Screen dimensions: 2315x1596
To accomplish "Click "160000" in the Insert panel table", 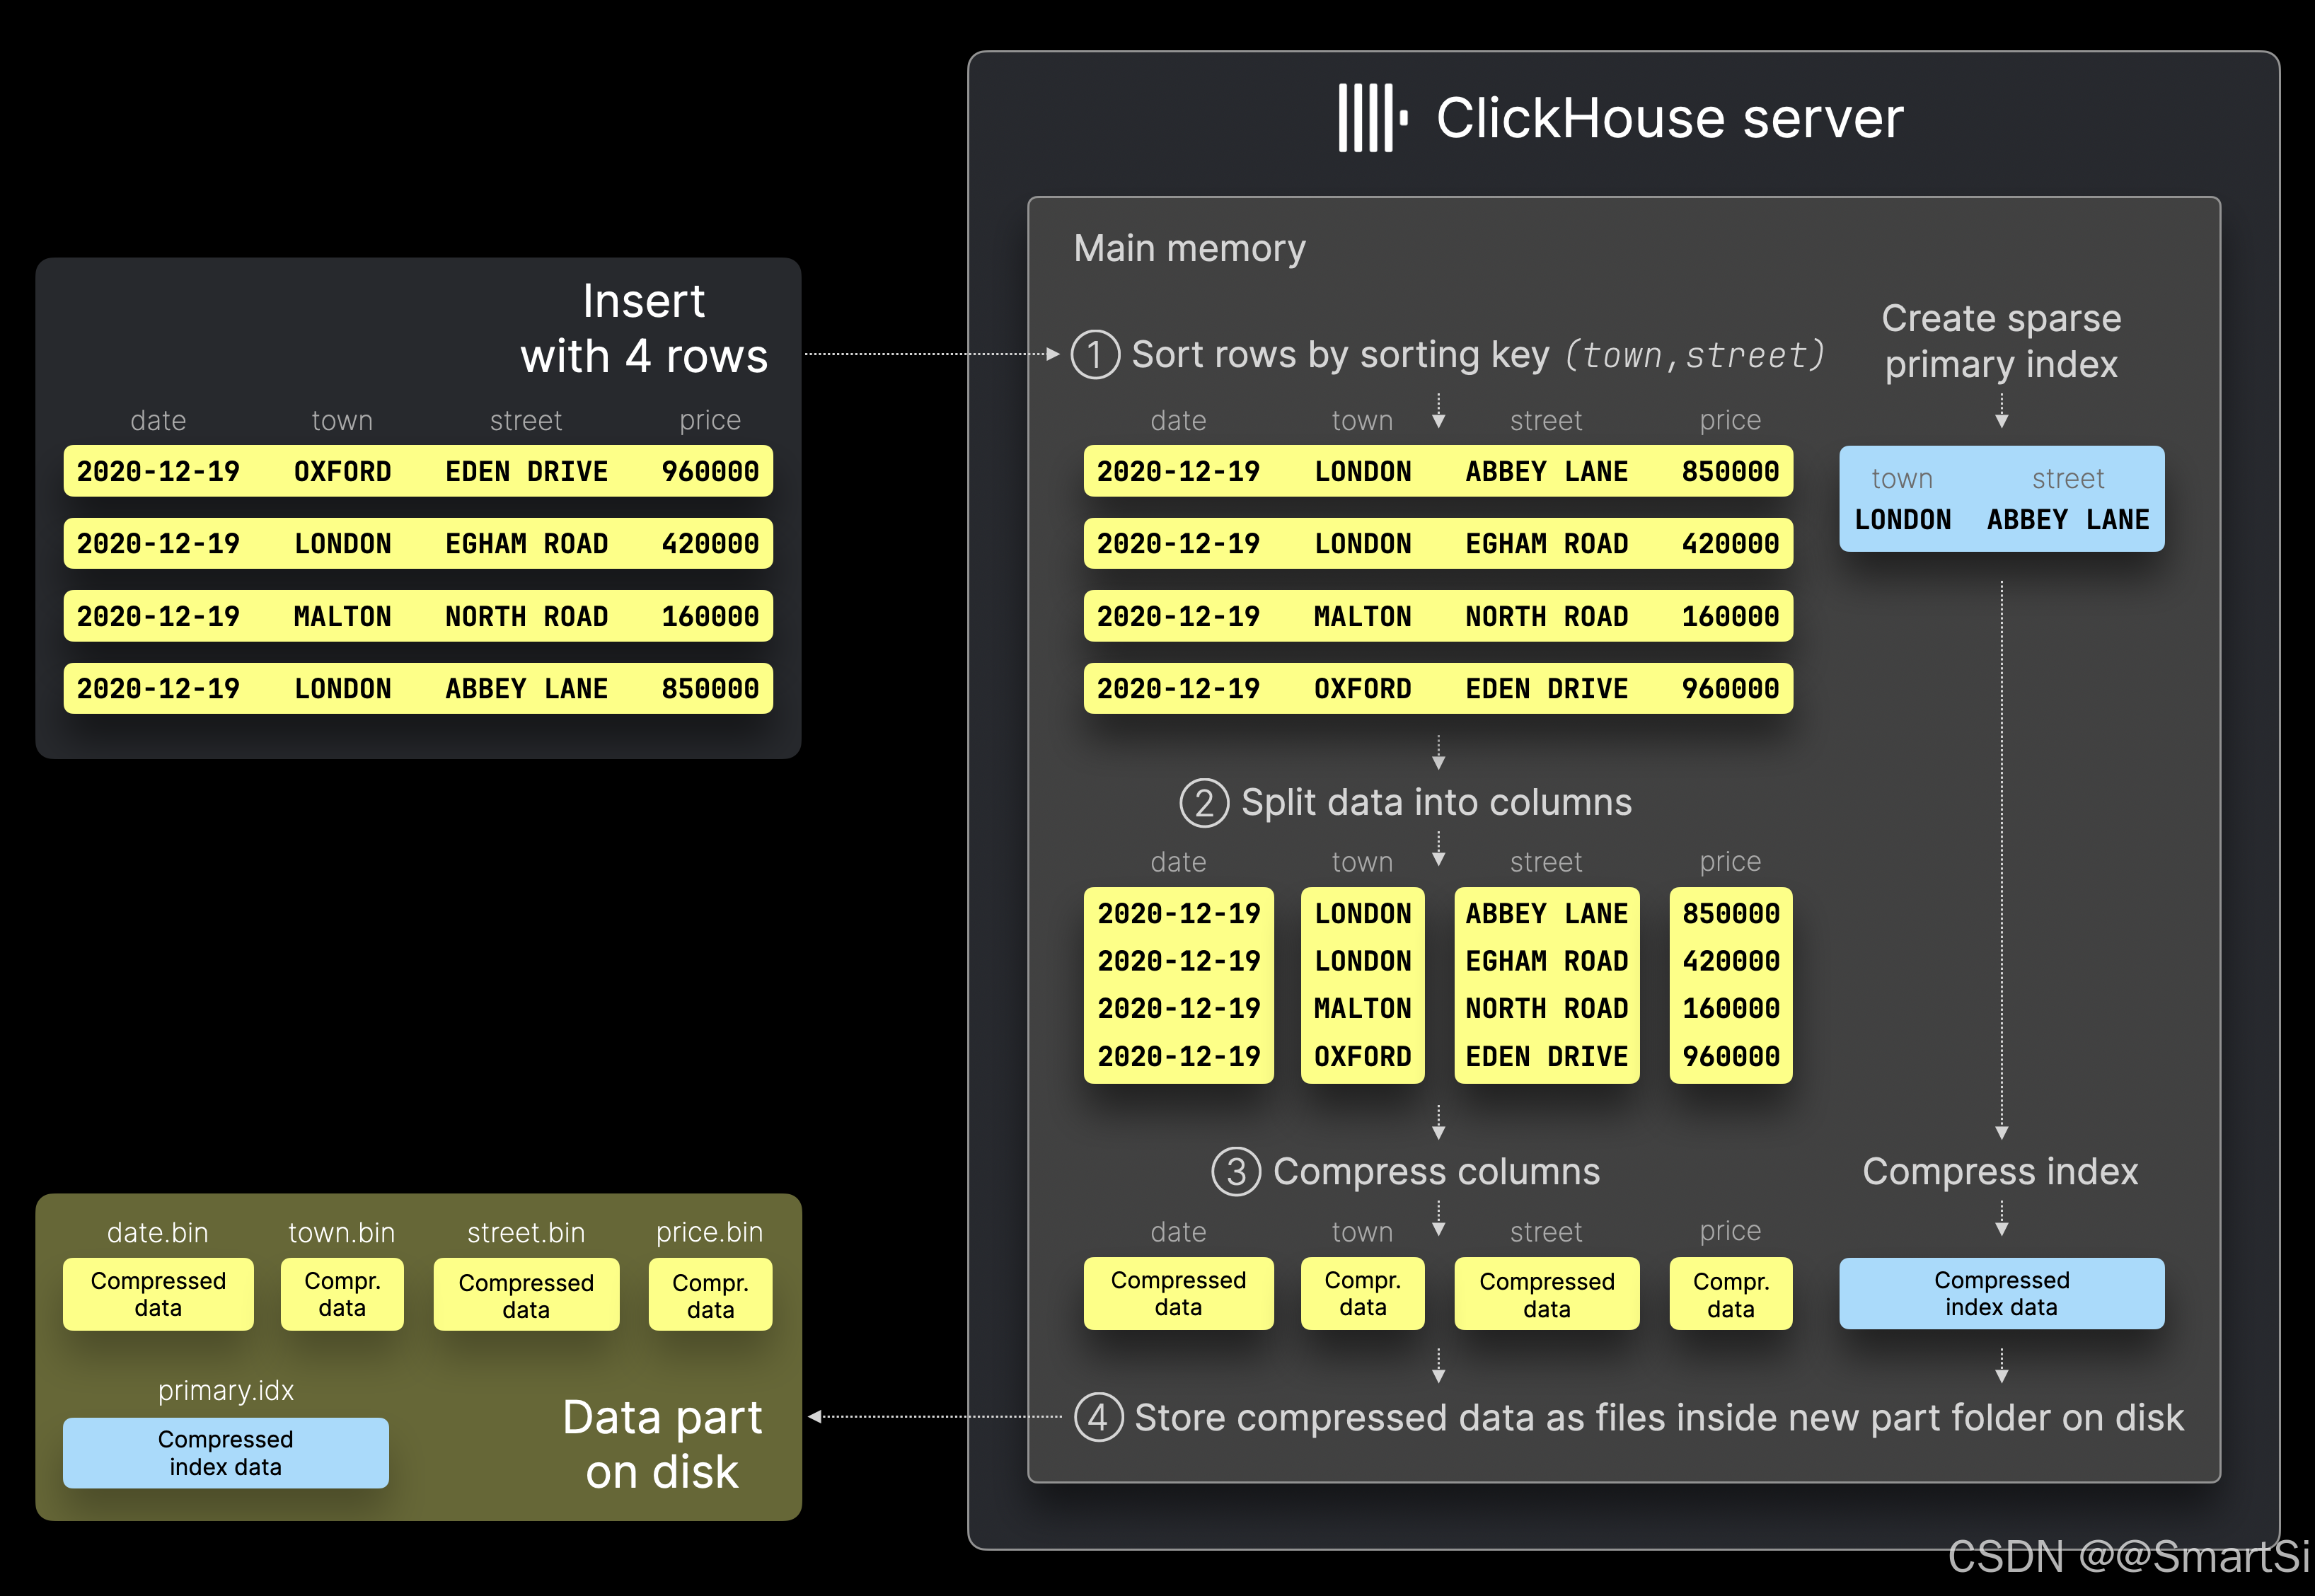I will point(710,616).
